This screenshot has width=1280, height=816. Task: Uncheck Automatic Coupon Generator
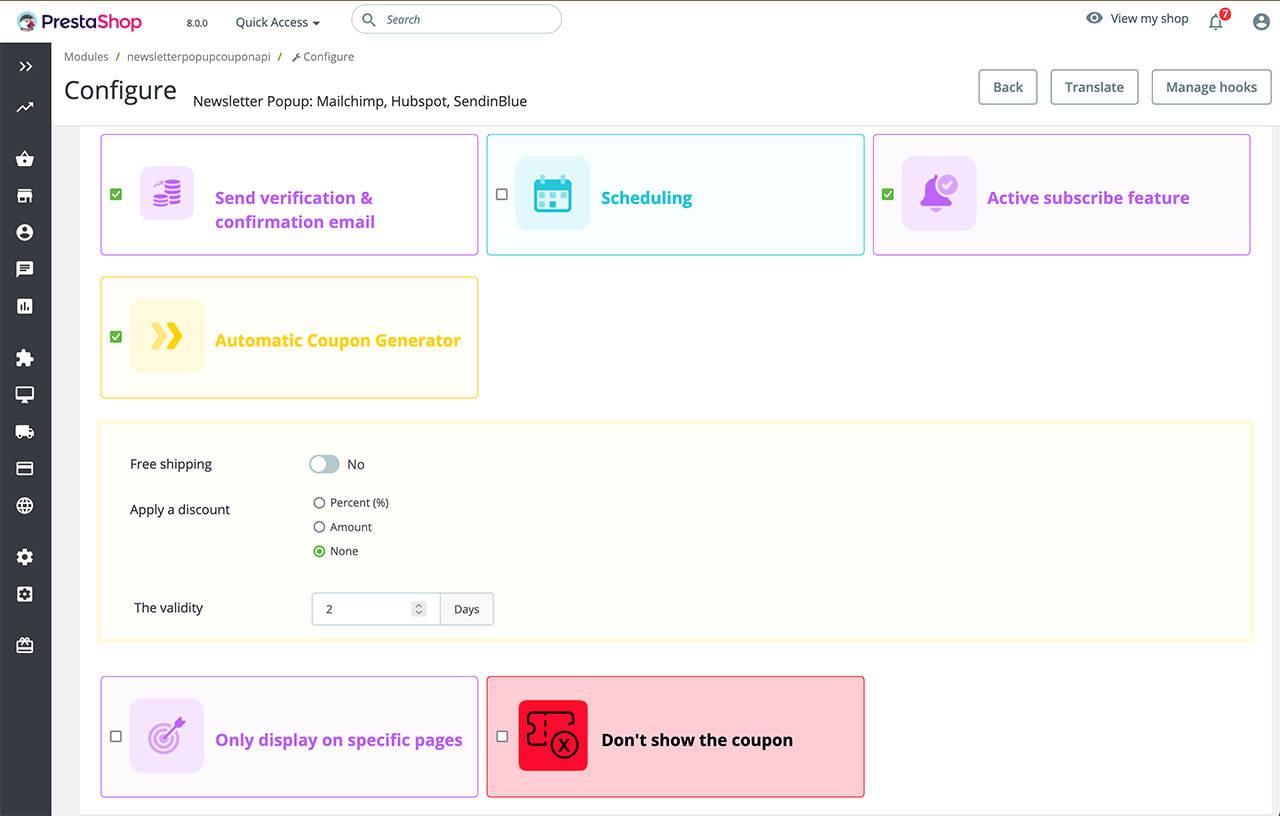tap(116, 337)
